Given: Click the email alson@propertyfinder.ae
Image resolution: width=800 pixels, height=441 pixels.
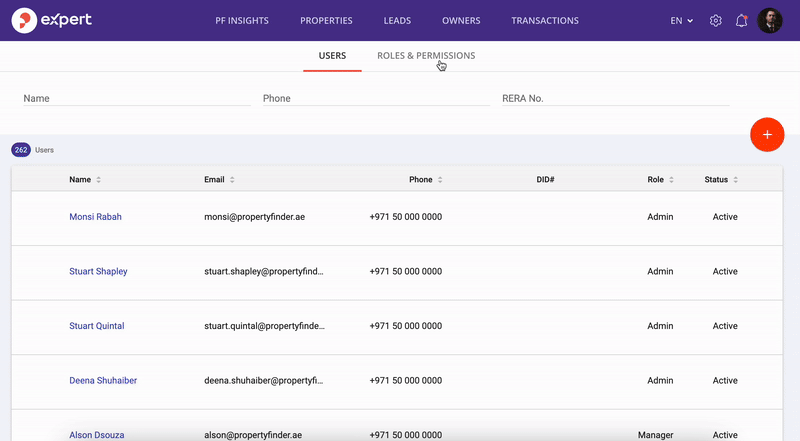Looking at the screenshot, I should [253, 435].
